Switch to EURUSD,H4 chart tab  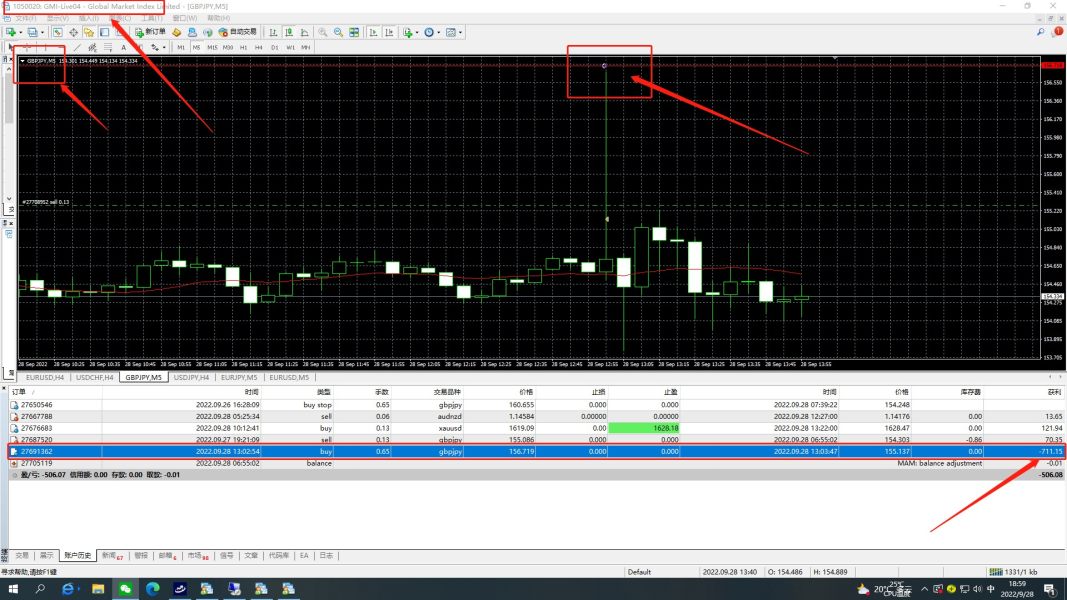click(x=45, y=377)
